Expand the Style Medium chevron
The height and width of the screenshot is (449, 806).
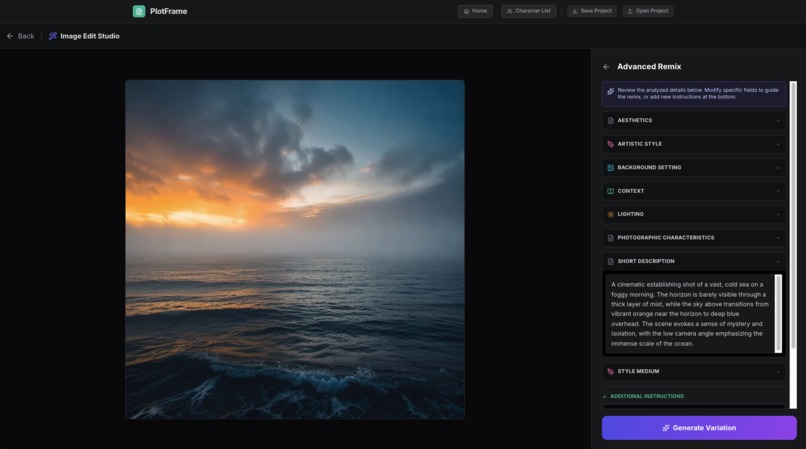tap(778, 372)
